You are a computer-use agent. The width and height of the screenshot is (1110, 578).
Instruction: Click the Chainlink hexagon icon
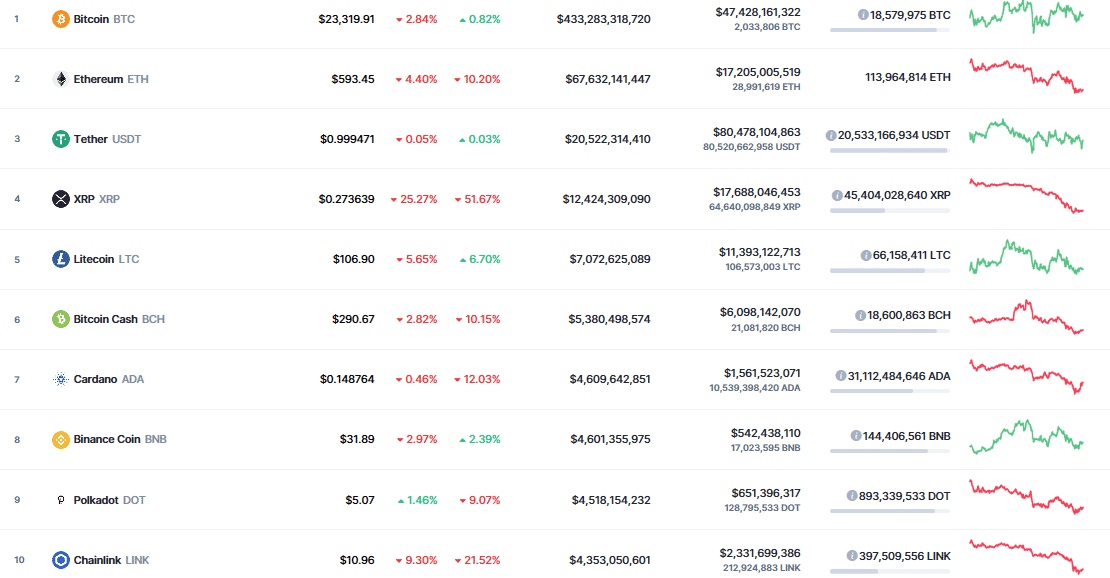point(61,560)
